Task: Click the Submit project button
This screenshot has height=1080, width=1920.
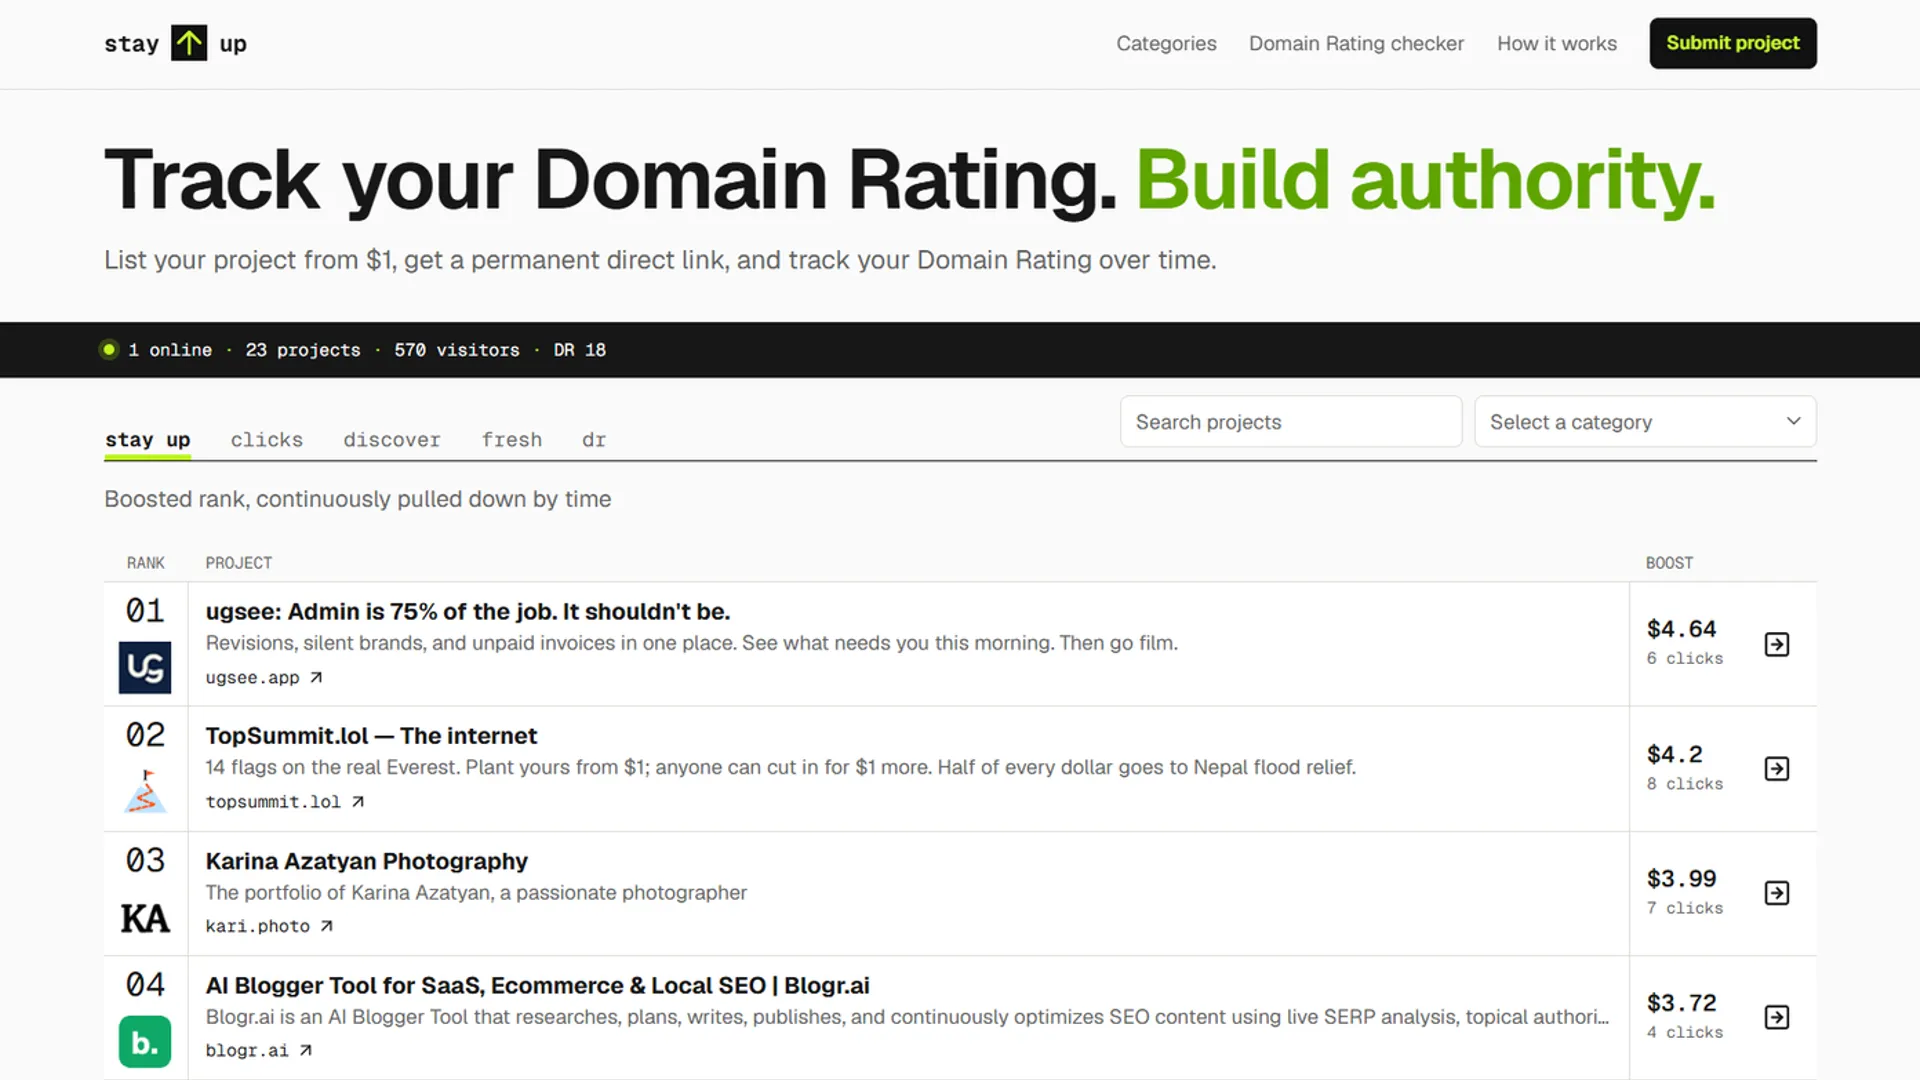Action: pos(1733,43)
